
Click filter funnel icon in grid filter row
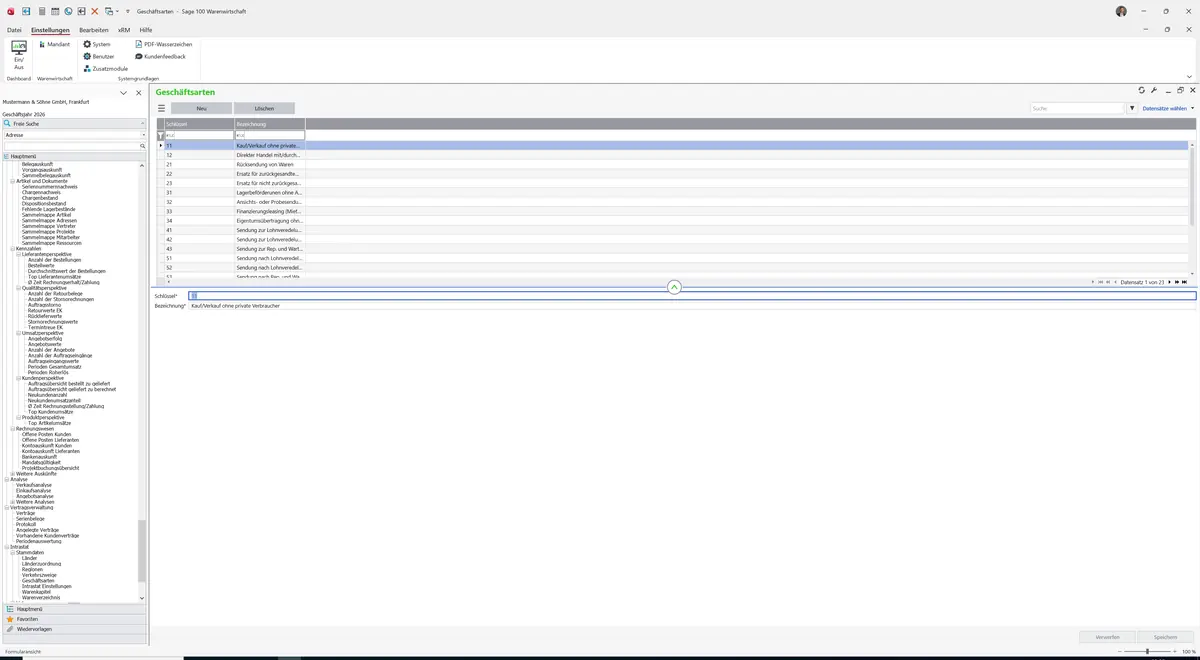[160, 135]
